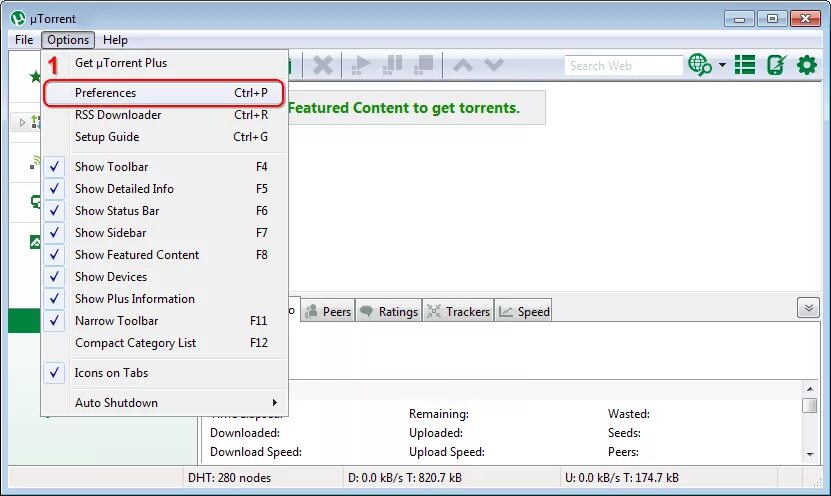The height and width of the screenshot is (496, 831).
Task: Click the µTorrent logo in title bar
Action: (x=18, y=19)
